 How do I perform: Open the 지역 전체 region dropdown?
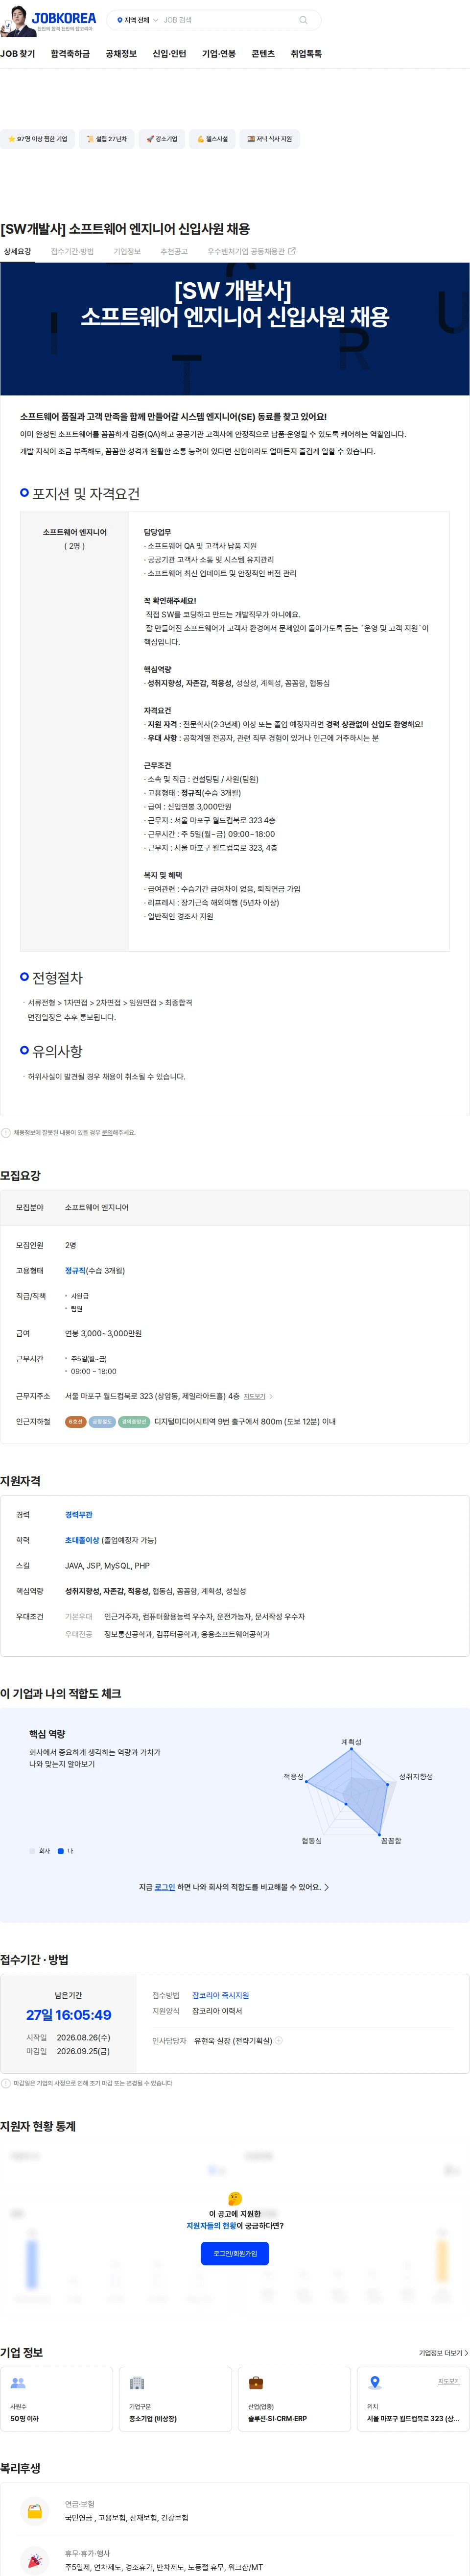tap(138, 20)
